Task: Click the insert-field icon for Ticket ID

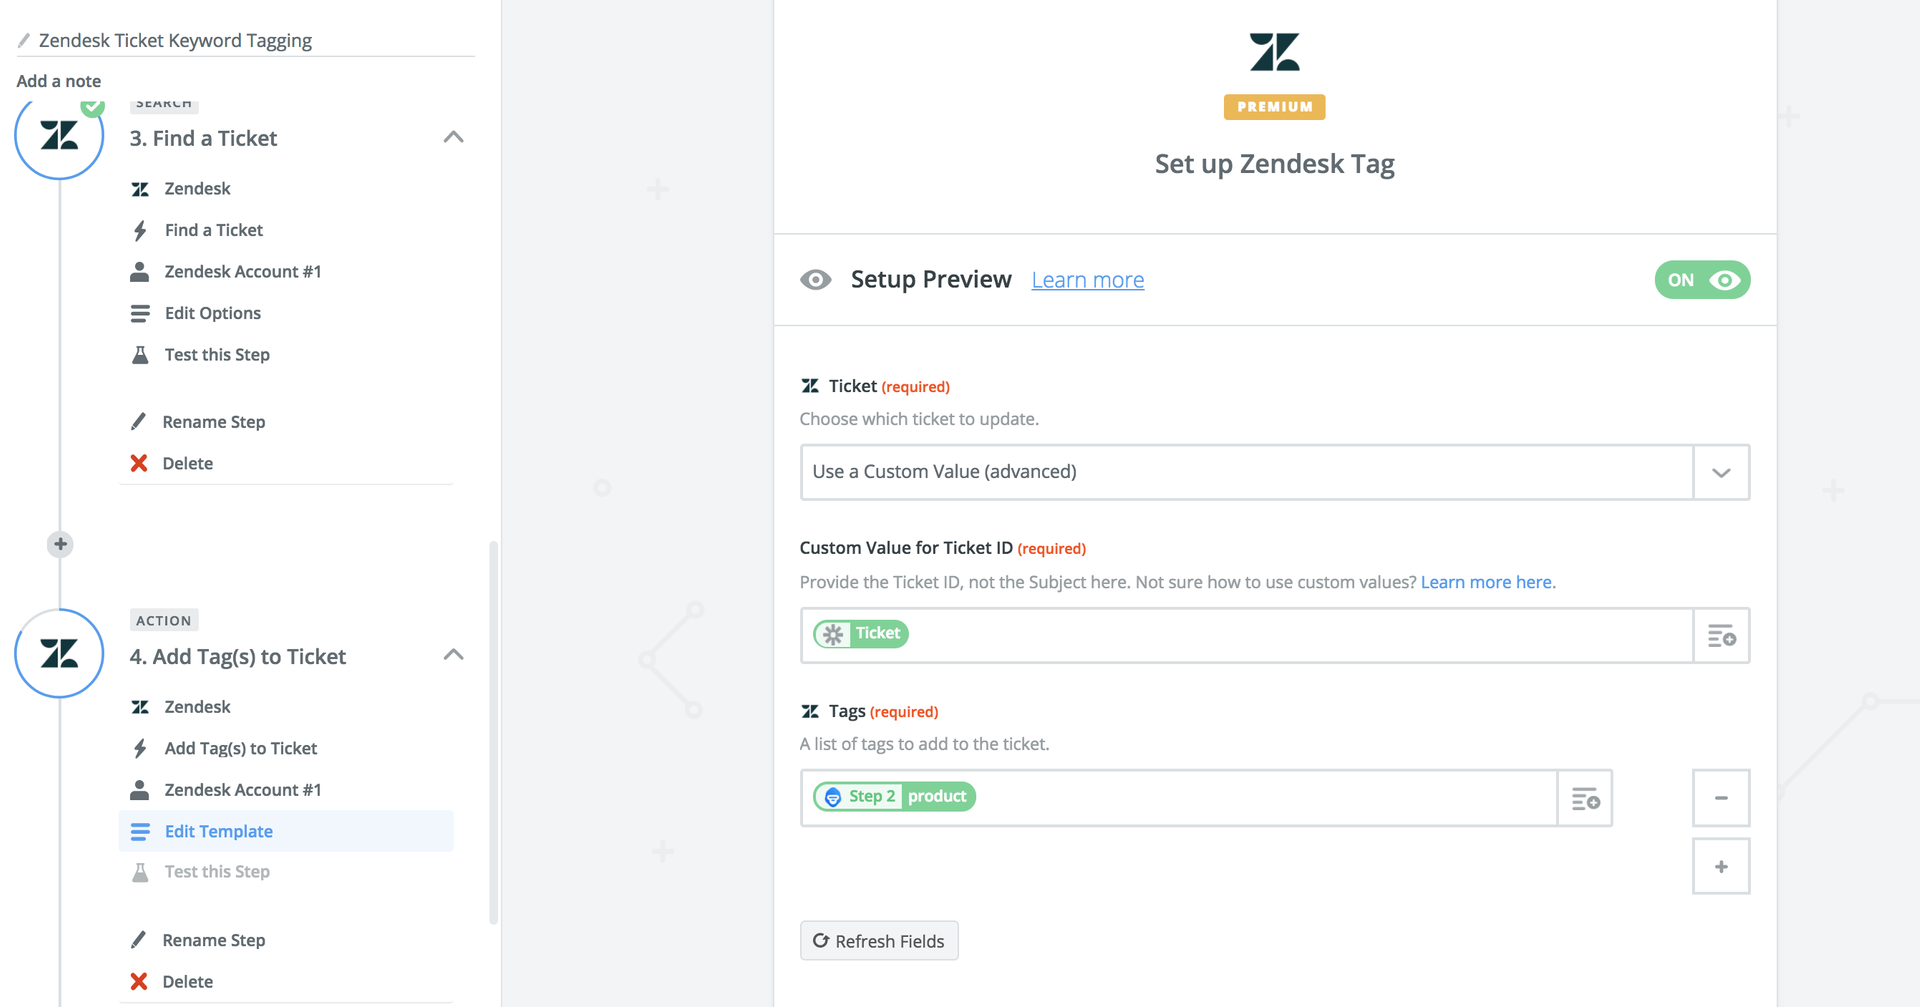Action: coord(1721,636)
